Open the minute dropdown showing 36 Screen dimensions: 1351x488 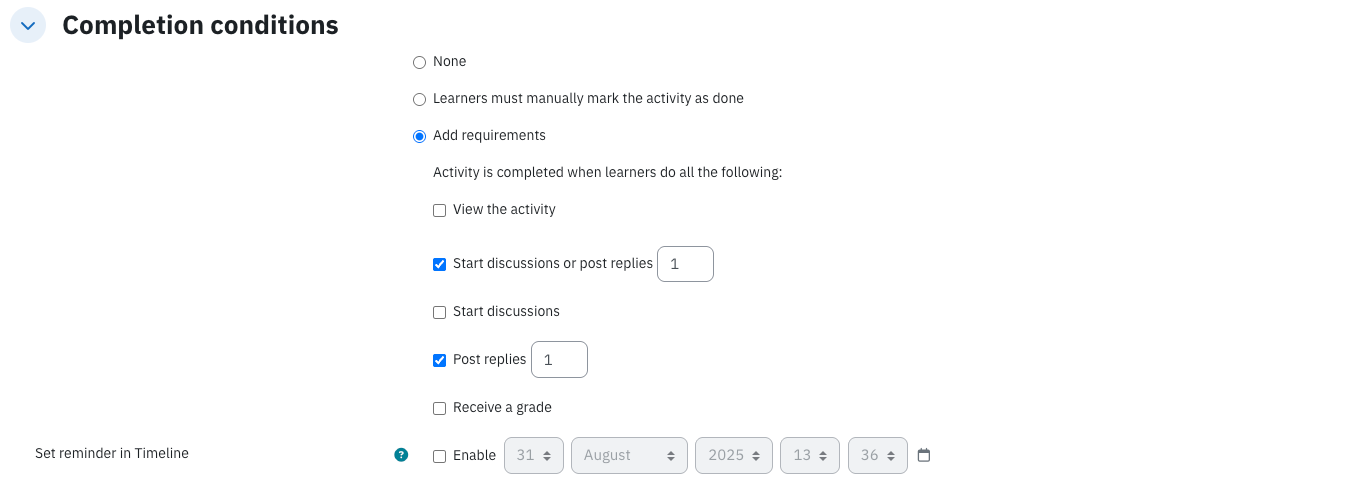tap(878, 455)
